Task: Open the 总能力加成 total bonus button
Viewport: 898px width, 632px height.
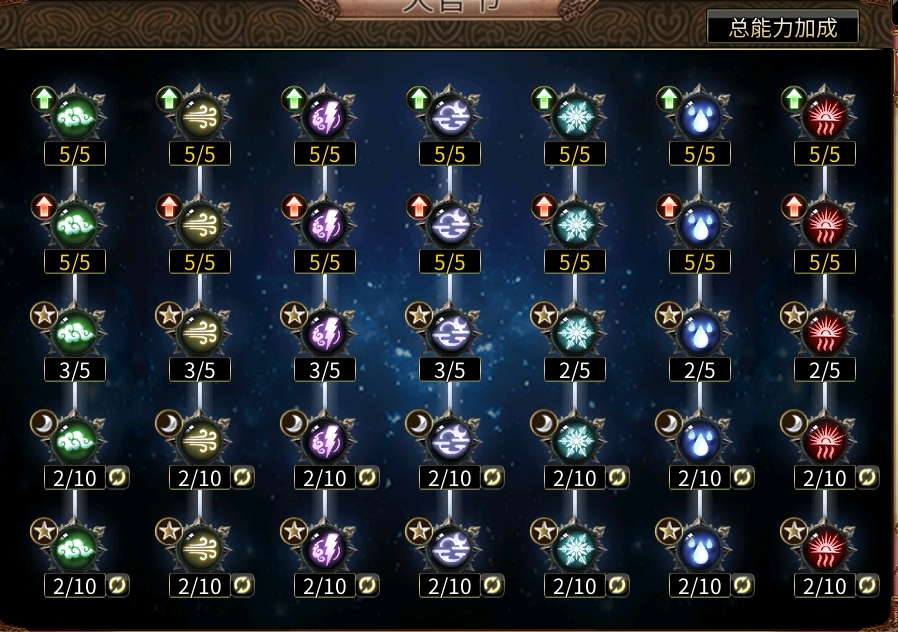Action: (x=783, y=27)
